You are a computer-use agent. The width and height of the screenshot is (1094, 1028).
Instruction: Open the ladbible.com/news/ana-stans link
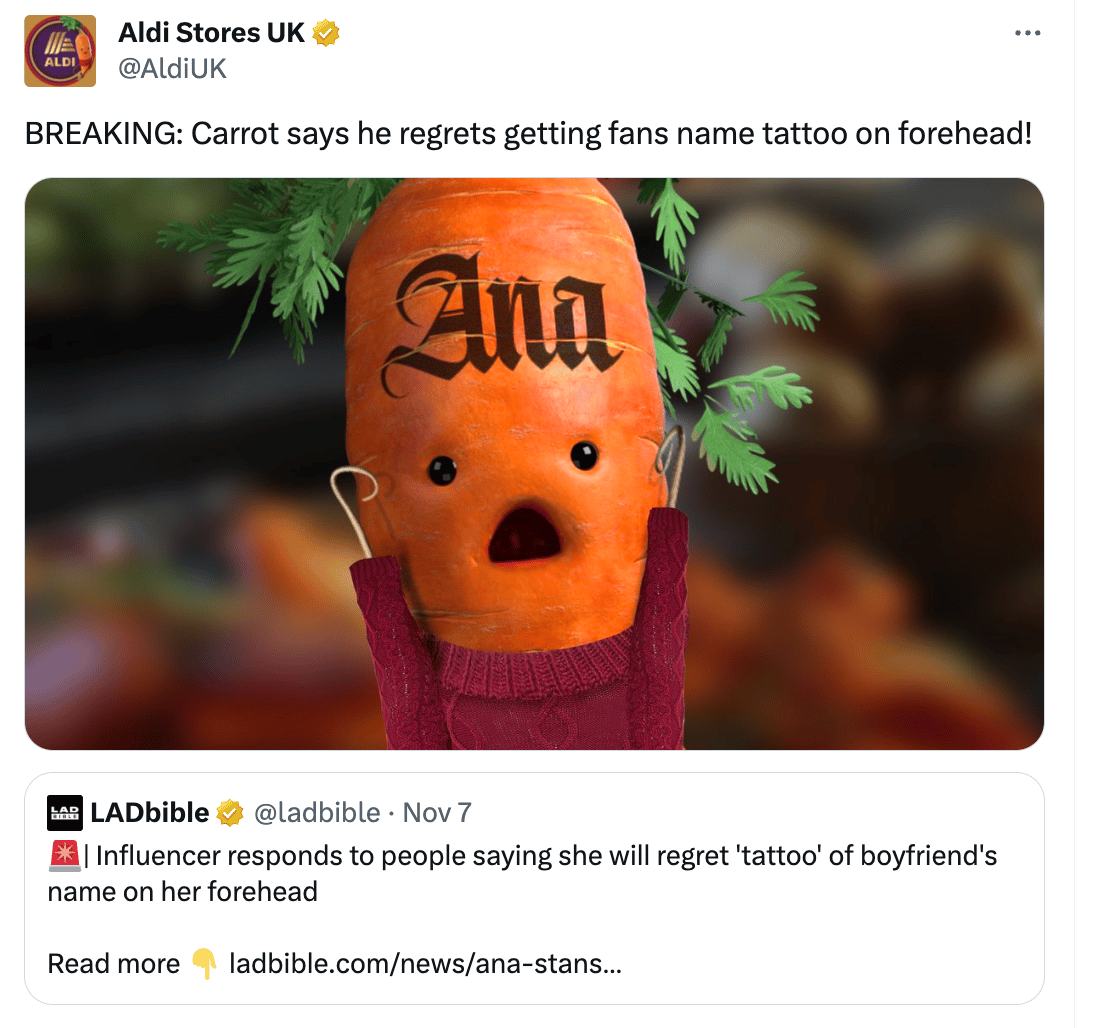pos(425,964)
